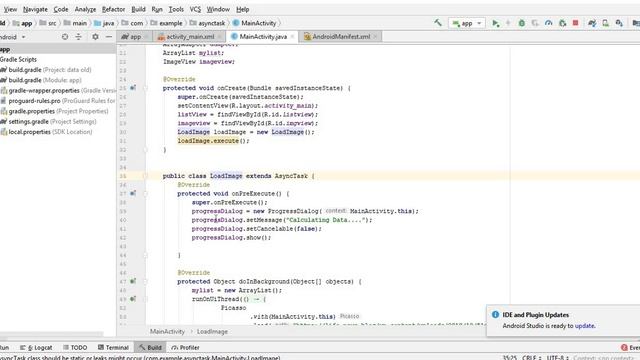Click the update link in notification
640x360 pixels.
(584, 326)
